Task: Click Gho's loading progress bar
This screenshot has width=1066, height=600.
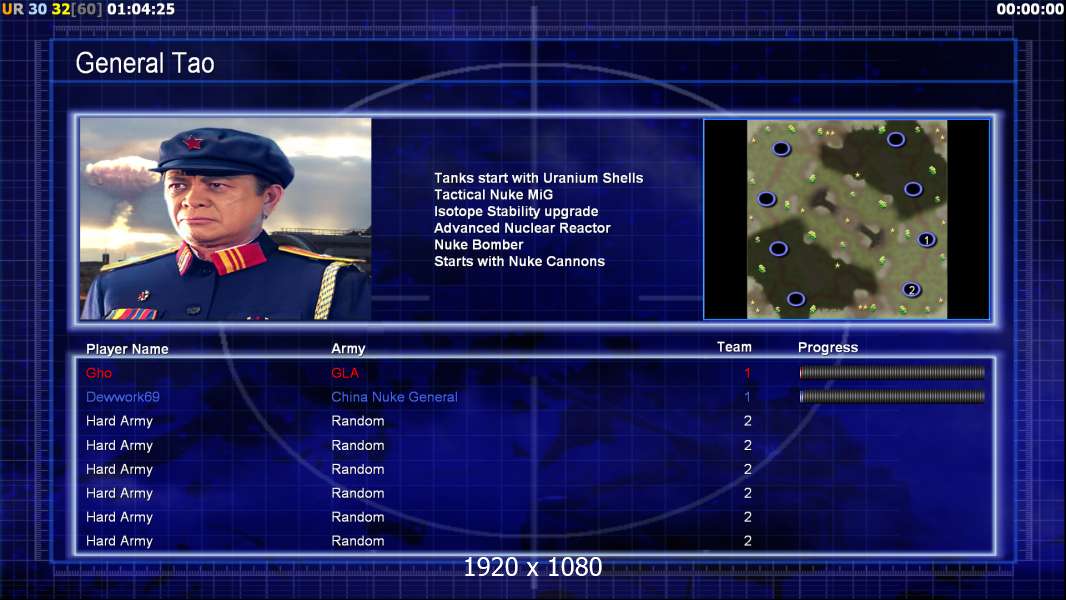Action: point(892,372)
